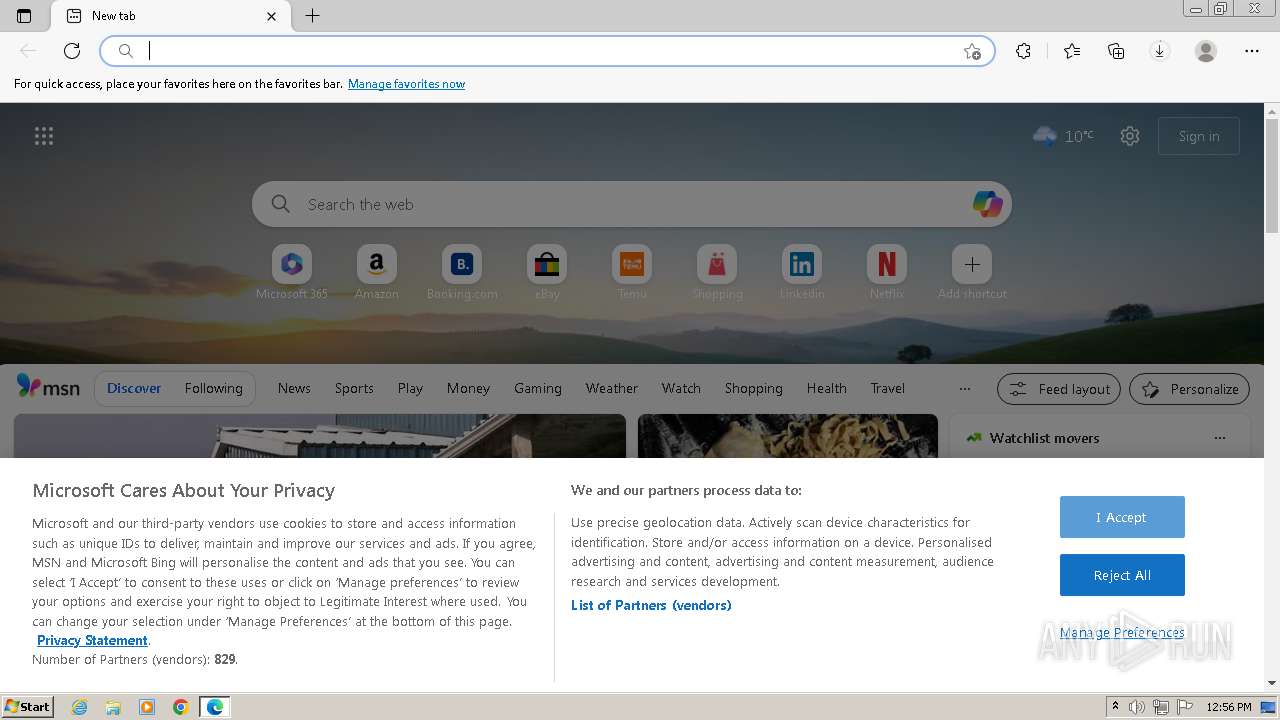Click the Sign in button
The image size is (1280, 720).
point(1199,136)
